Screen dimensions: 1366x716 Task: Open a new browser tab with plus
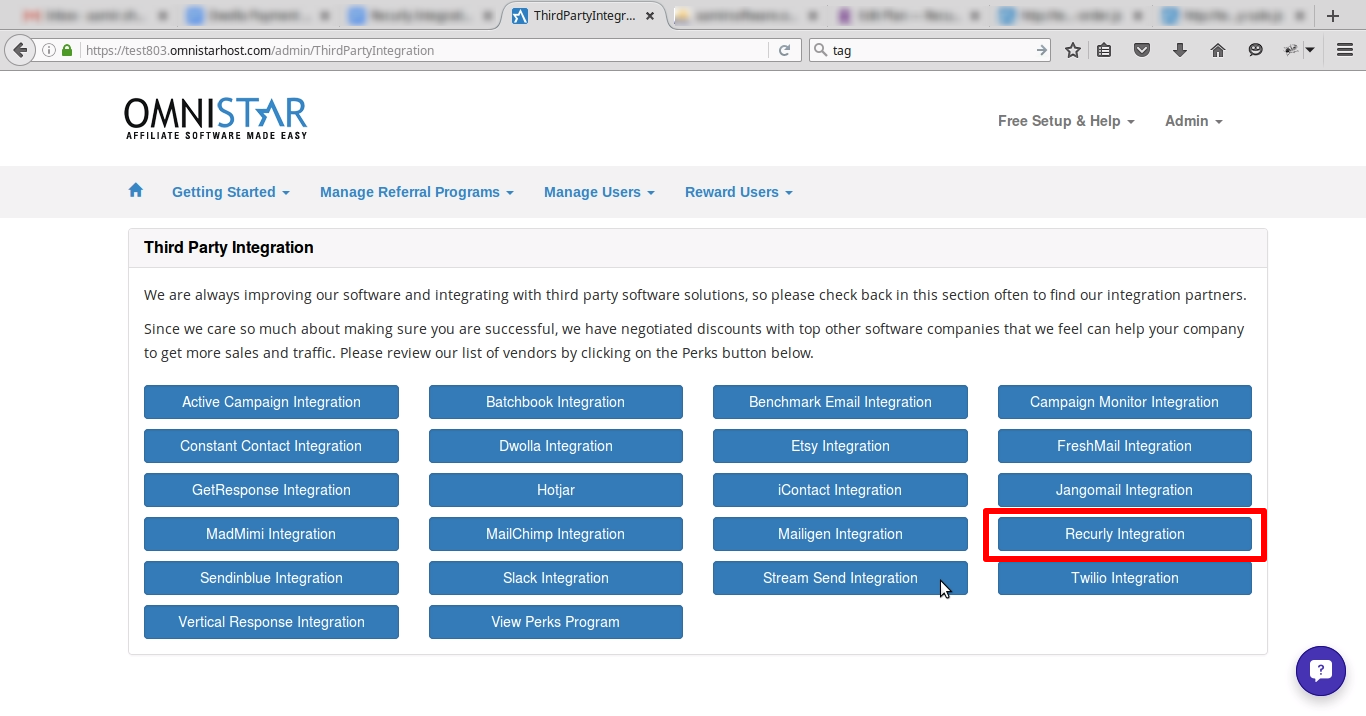click(x=1332, y=16)
